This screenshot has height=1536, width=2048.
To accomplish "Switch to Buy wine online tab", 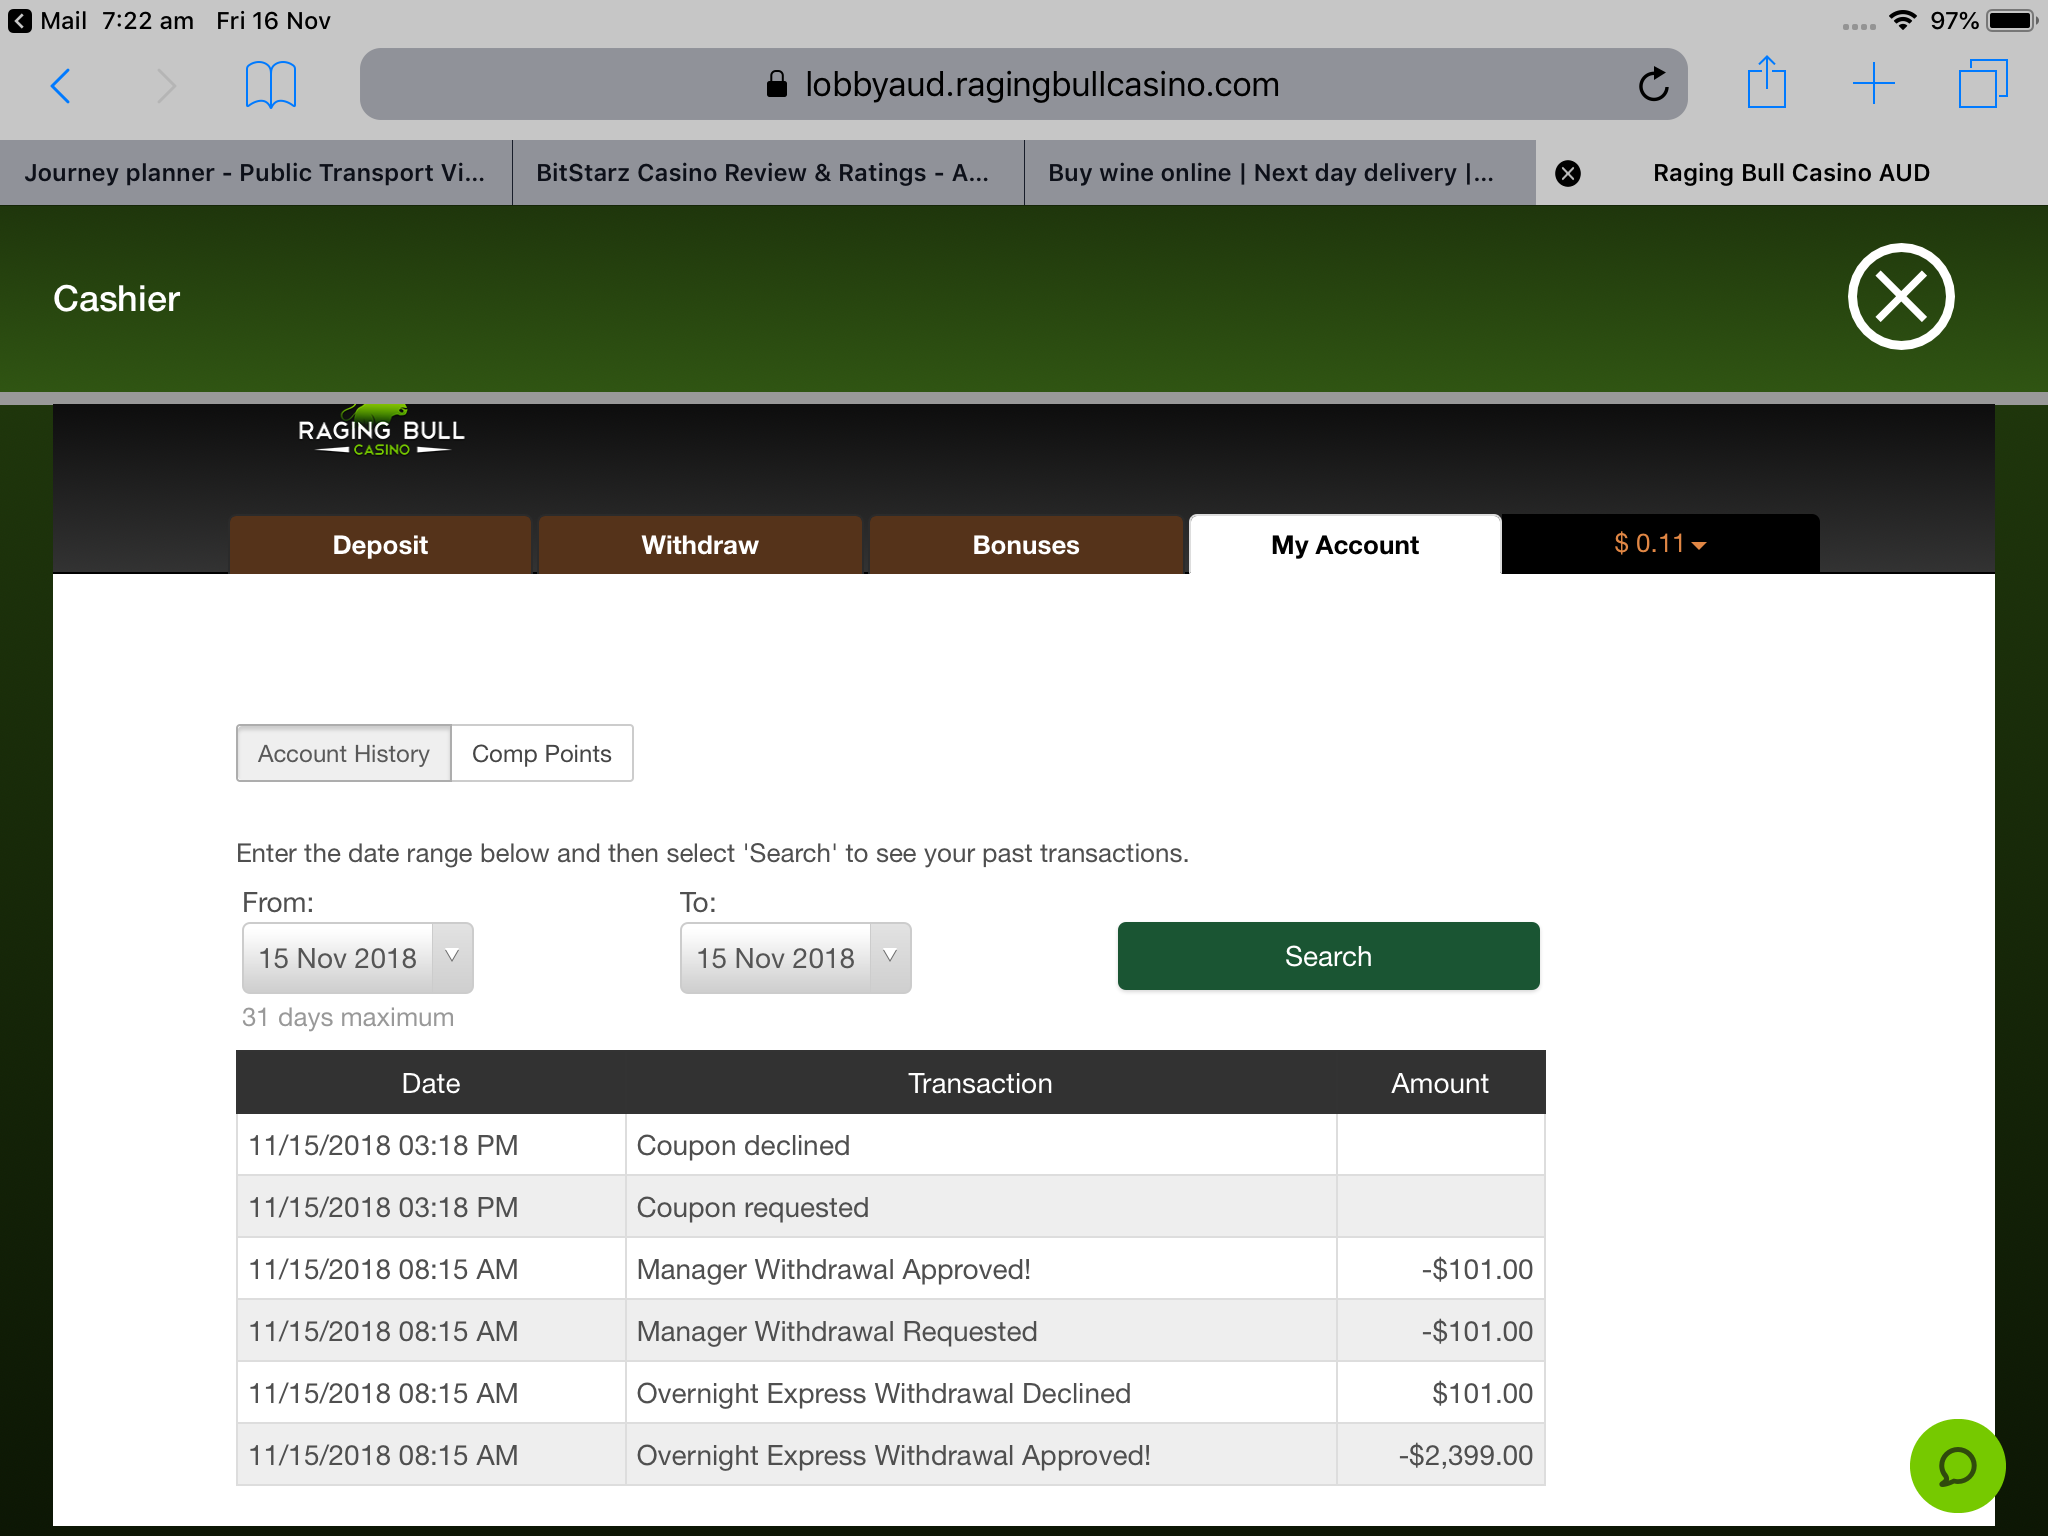I will tap(1280, 173).
